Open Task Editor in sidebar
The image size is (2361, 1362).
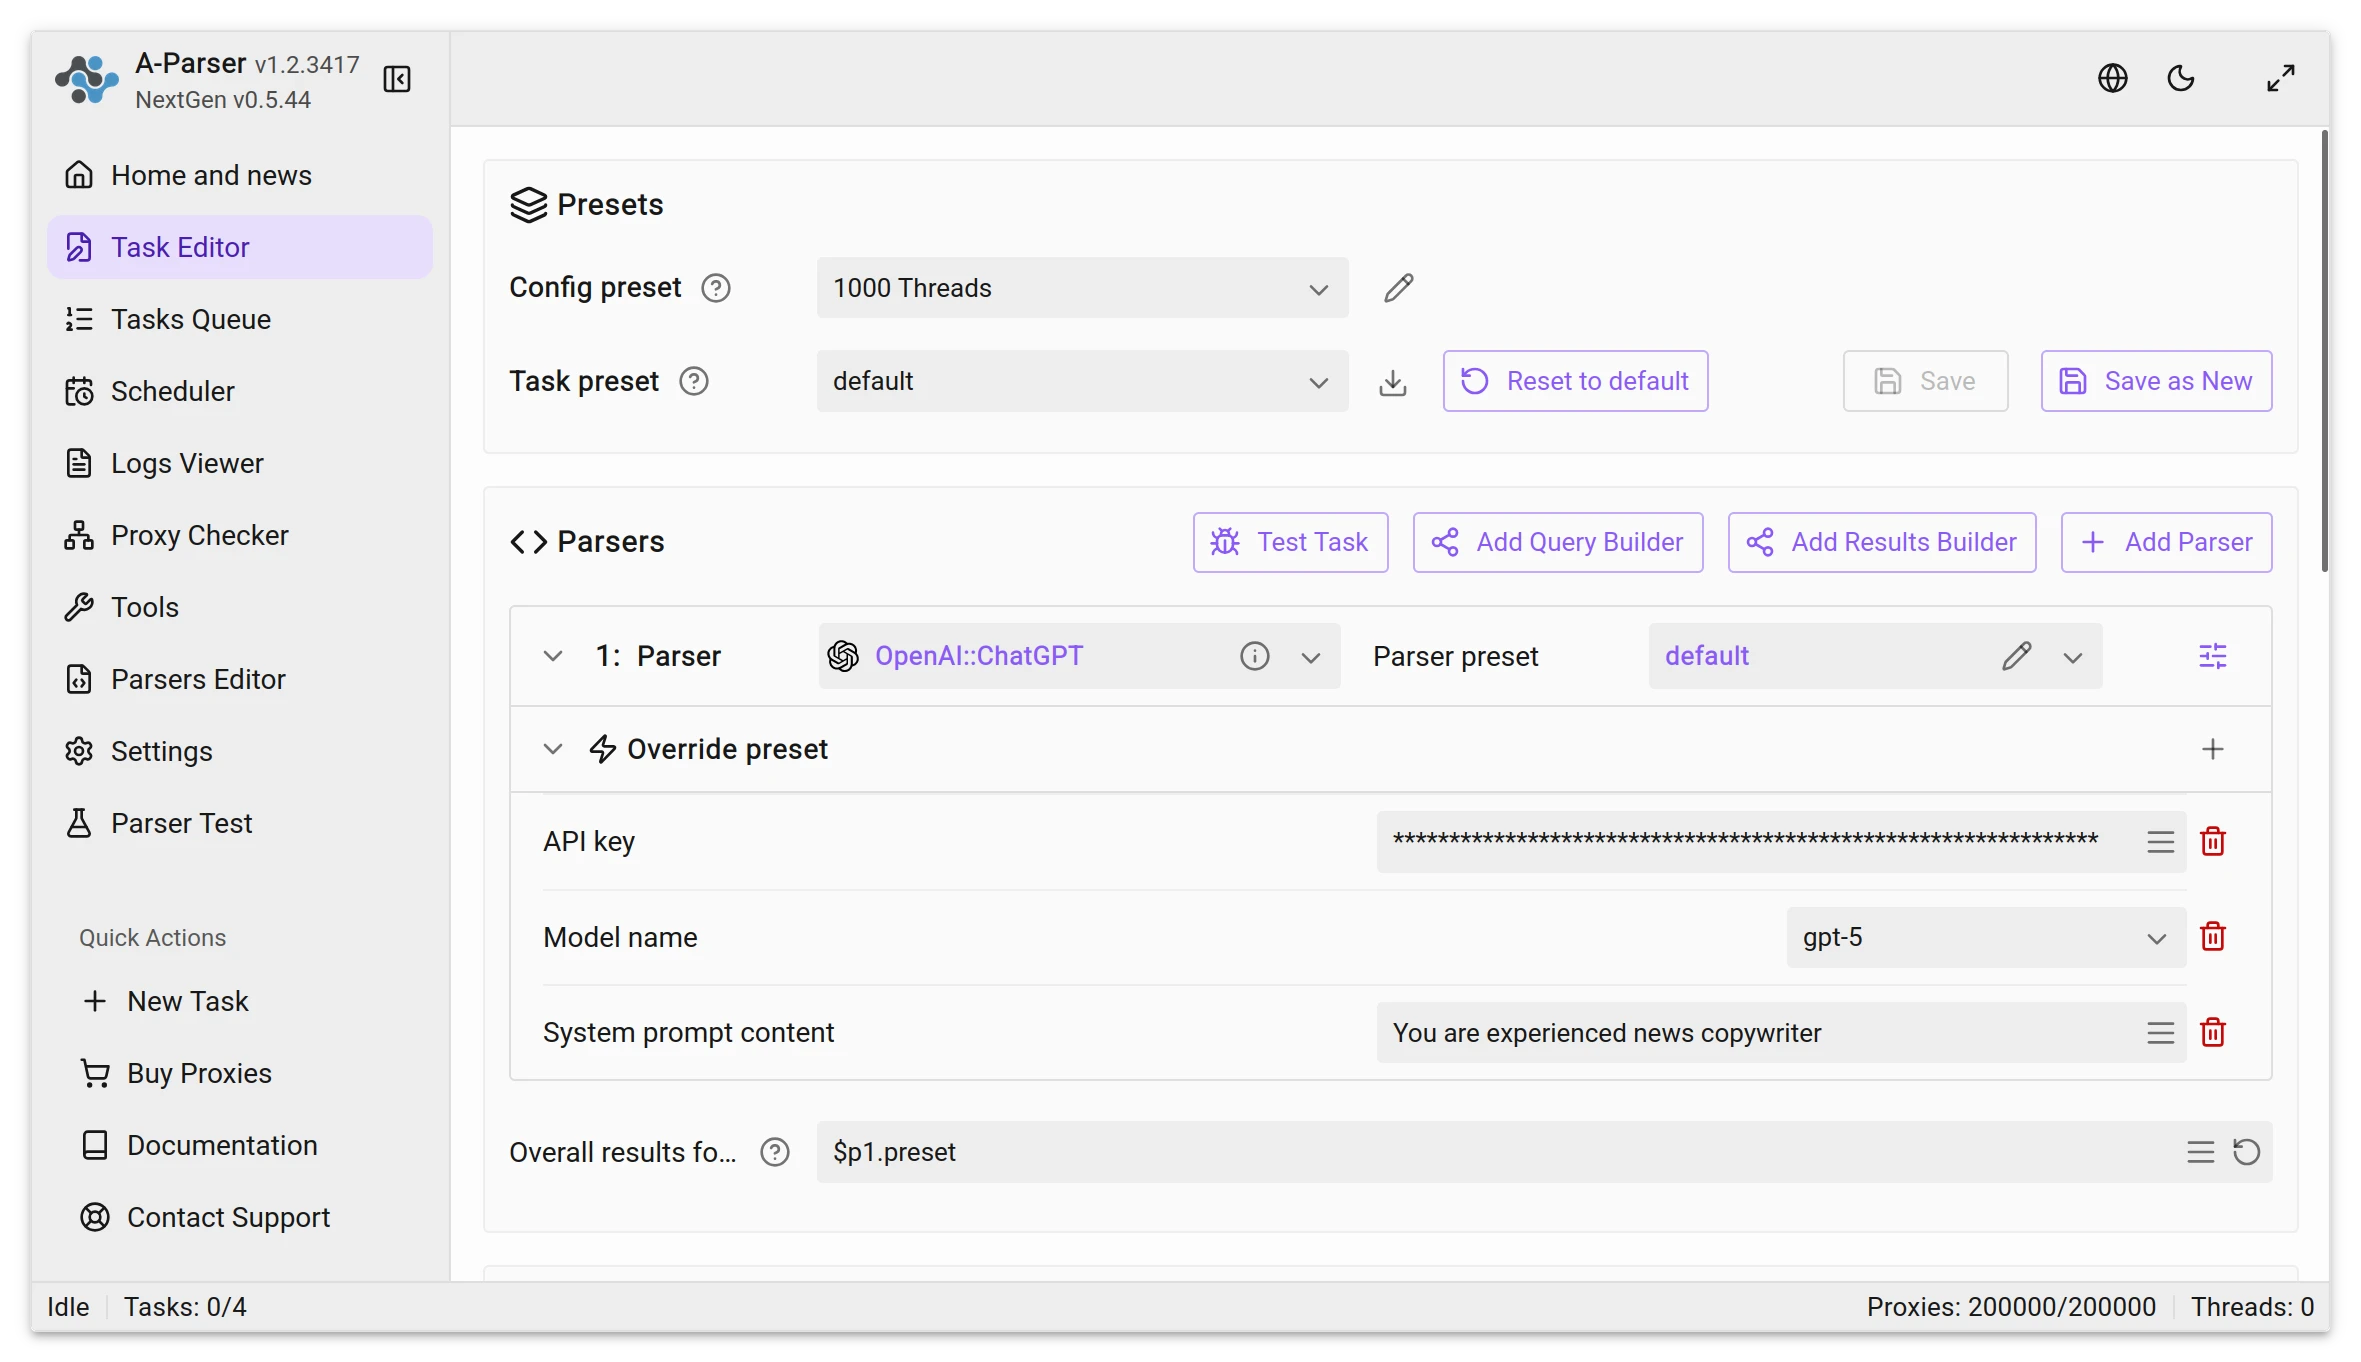click(x=239, y=247)
